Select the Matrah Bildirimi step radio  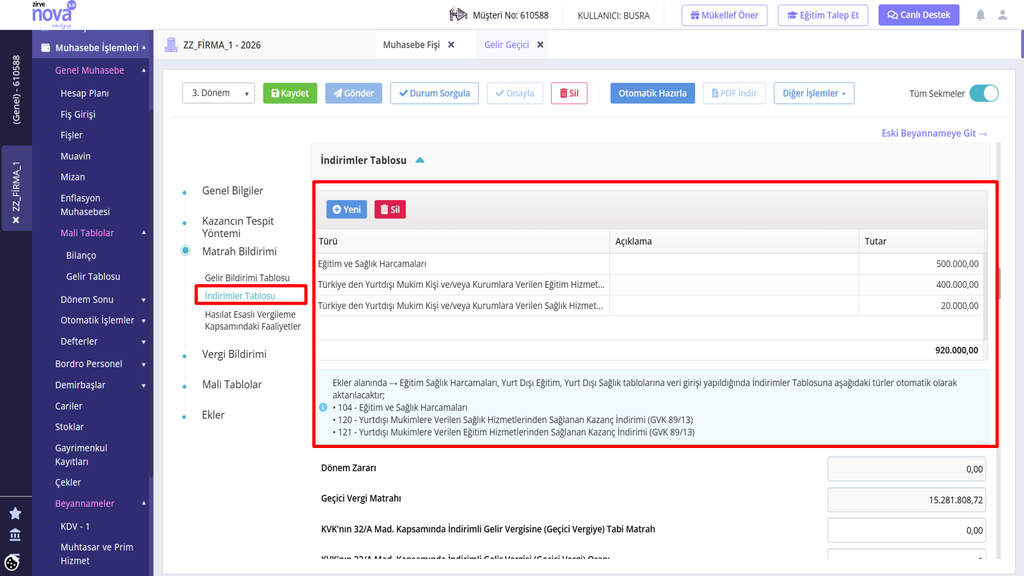pos(185,251)
